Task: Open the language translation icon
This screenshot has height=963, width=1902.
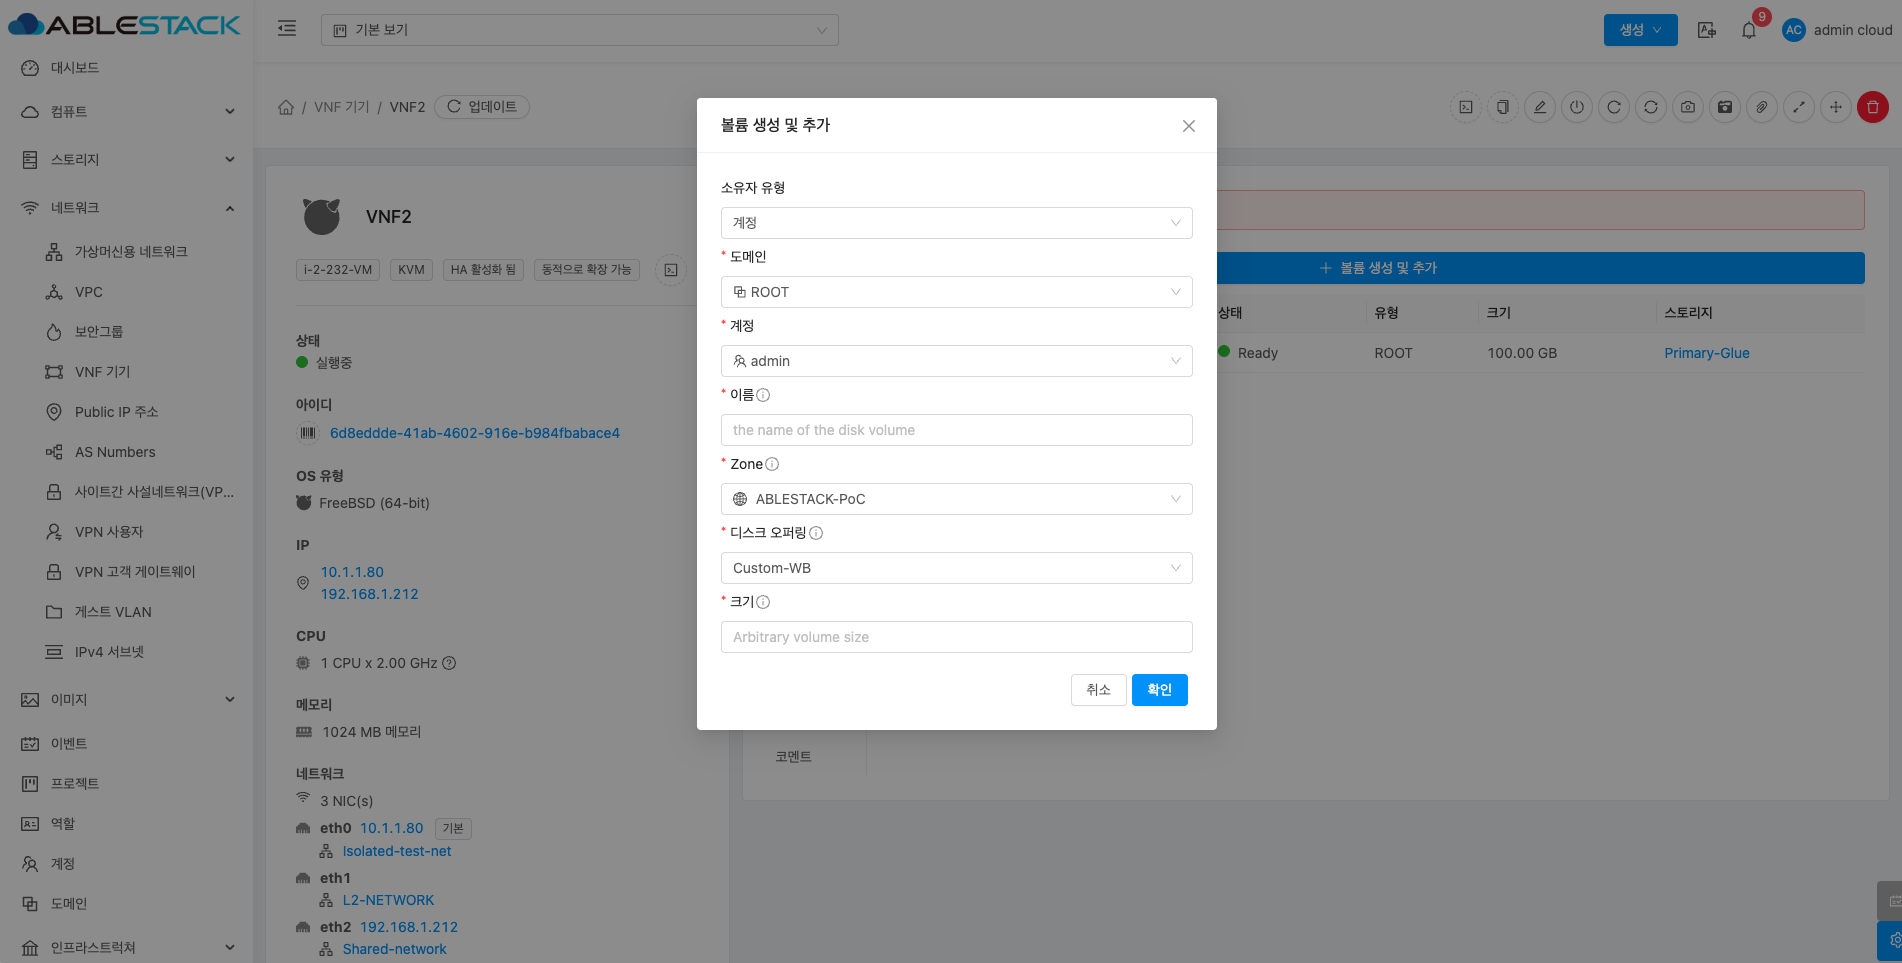Action: 1707,30
